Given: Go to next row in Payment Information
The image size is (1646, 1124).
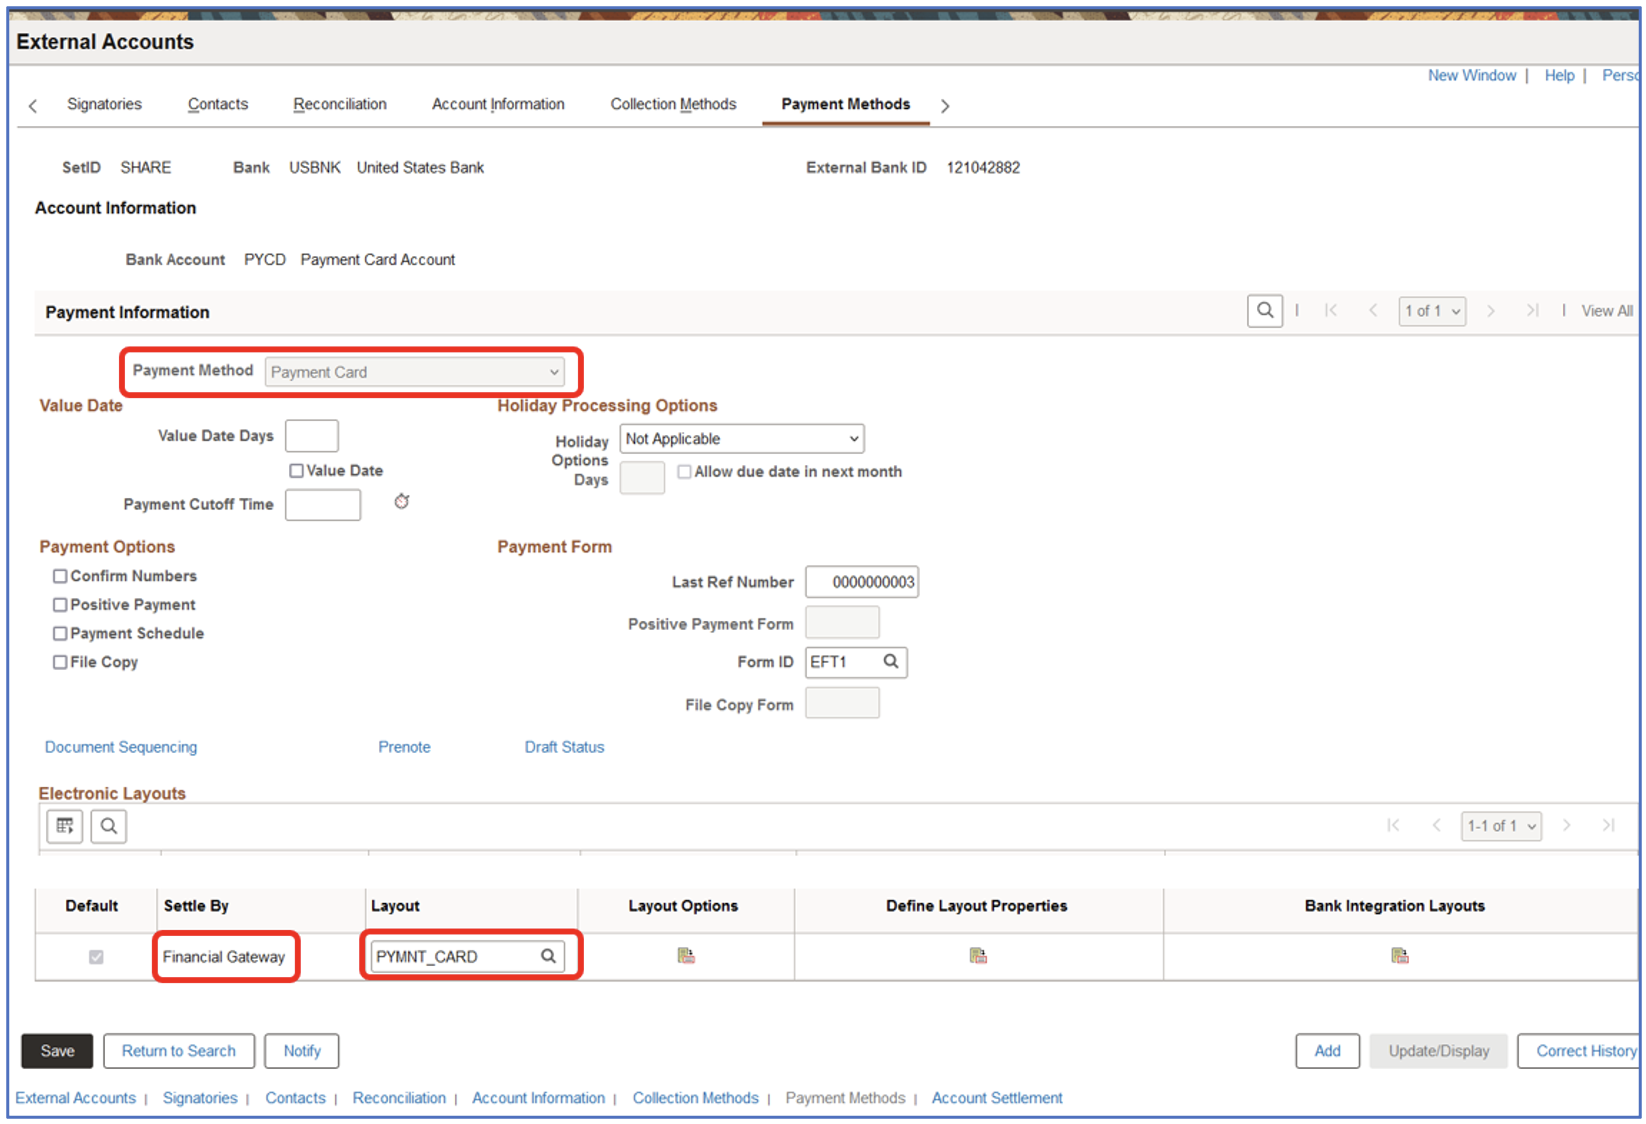Looking at the screenshot, I should [1491, 311].
